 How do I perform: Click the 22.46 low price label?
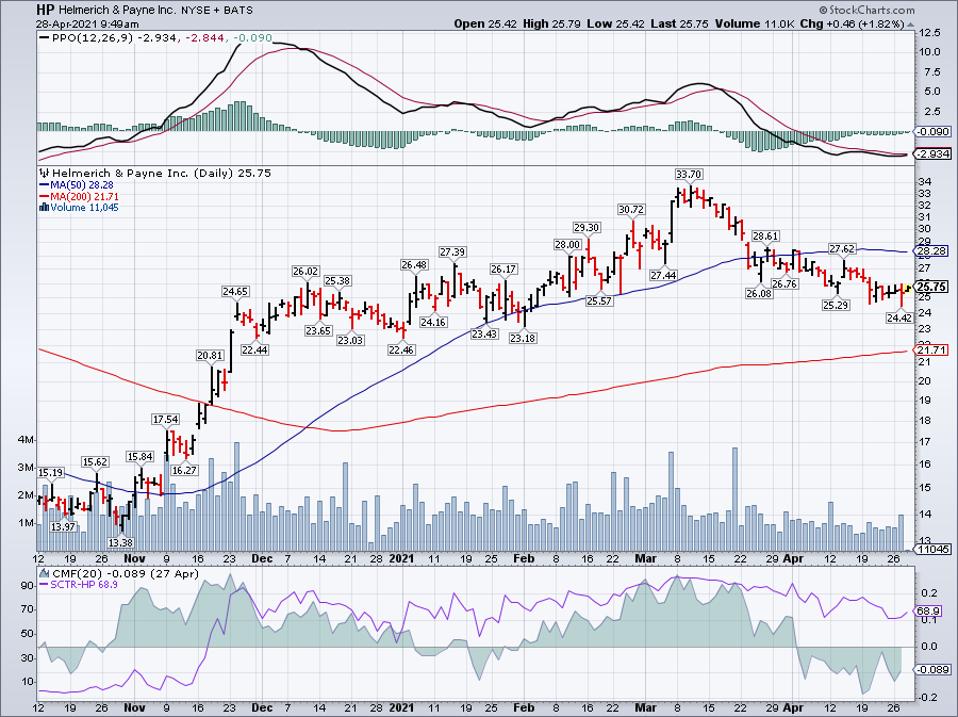coord(401,350)
